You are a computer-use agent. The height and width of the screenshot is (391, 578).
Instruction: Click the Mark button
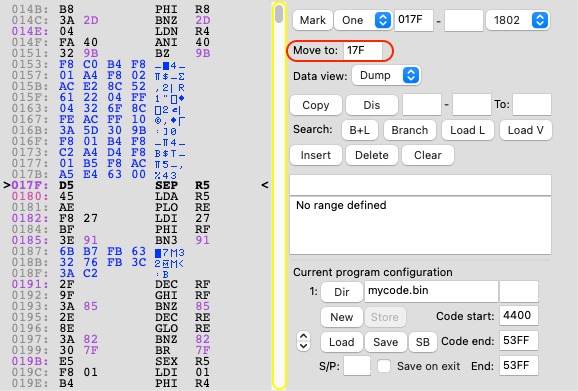(x=313, y=20)
